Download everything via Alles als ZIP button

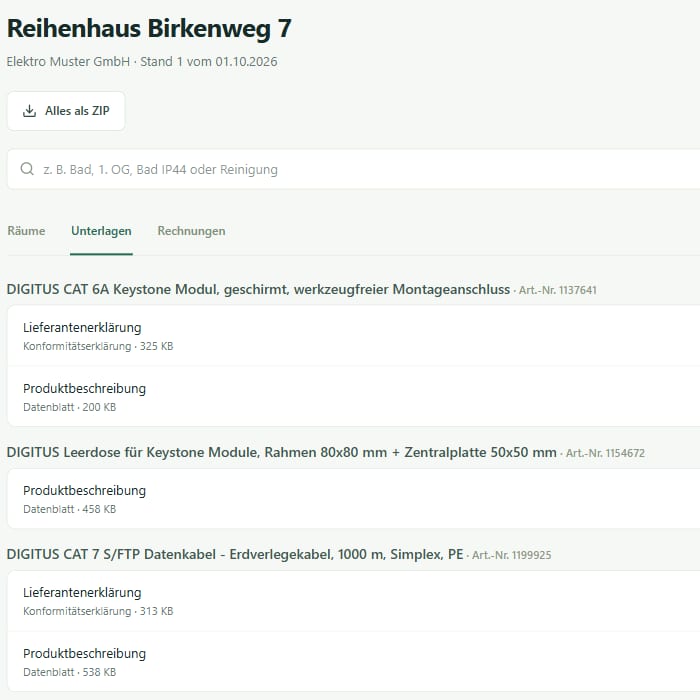pos(66,111)
